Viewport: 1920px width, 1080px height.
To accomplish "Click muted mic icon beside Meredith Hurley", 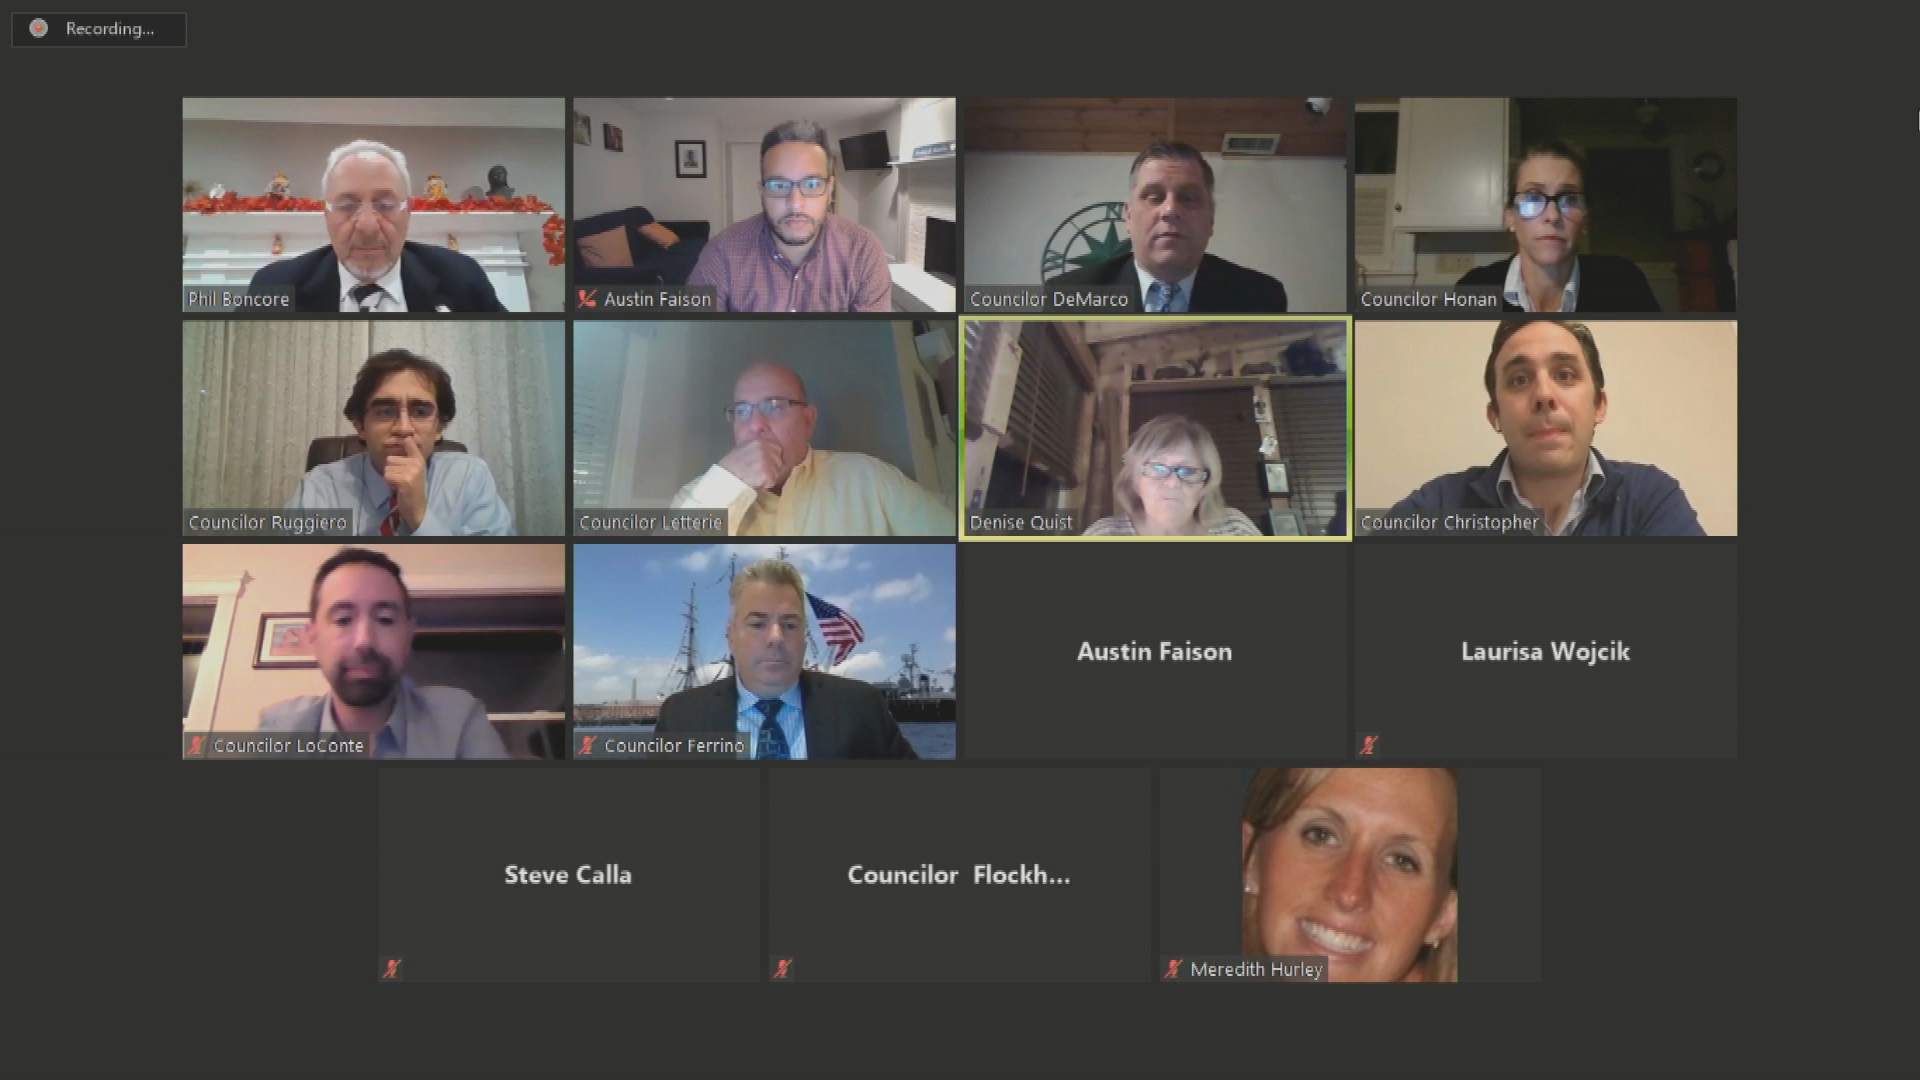I will click(1174, 968).
